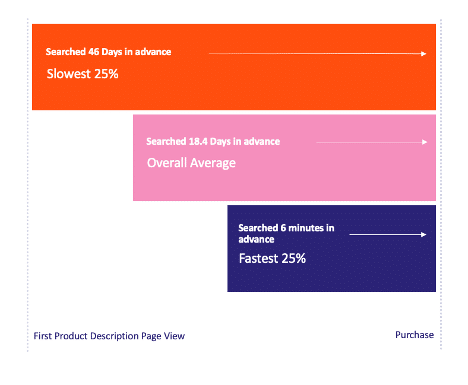Click the 'Searched 46 Days in advance' text
Image resolution: width=468 pixels, height=385 pixels.
tap(108, 52)
